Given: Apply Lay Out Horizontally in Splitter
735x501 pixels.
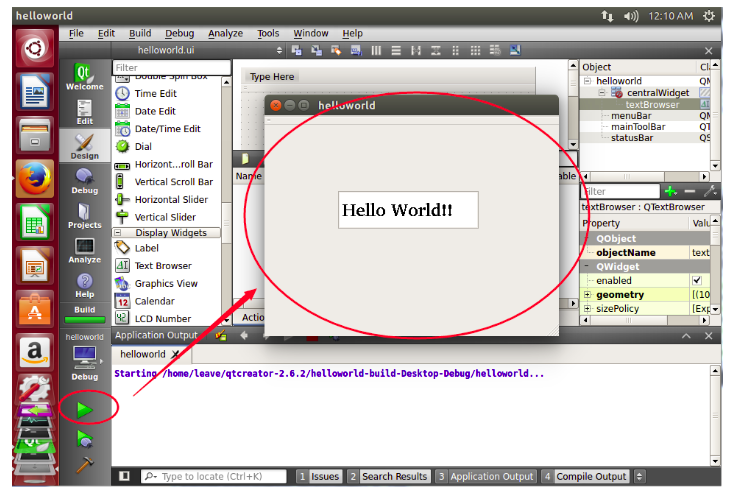Looking at the screenshot, I should click(416, 50).
